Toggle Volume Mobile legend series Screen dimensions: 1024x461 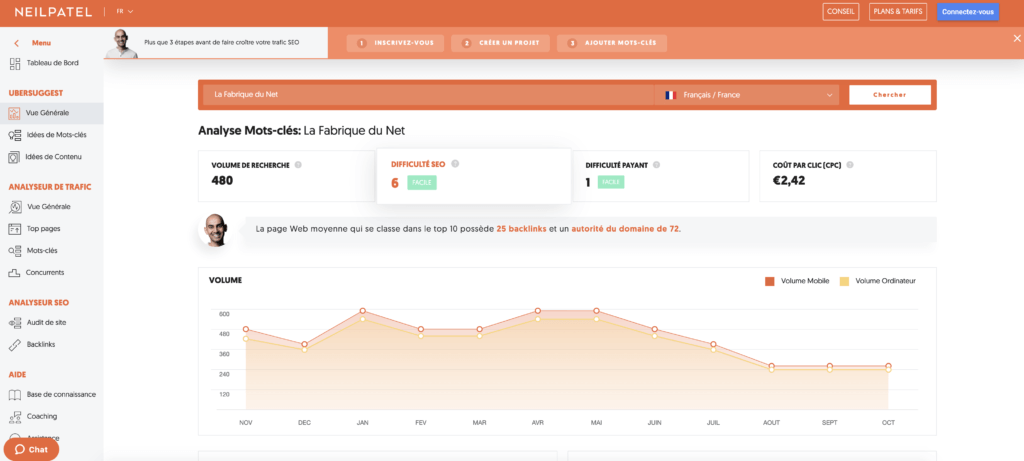770,281
